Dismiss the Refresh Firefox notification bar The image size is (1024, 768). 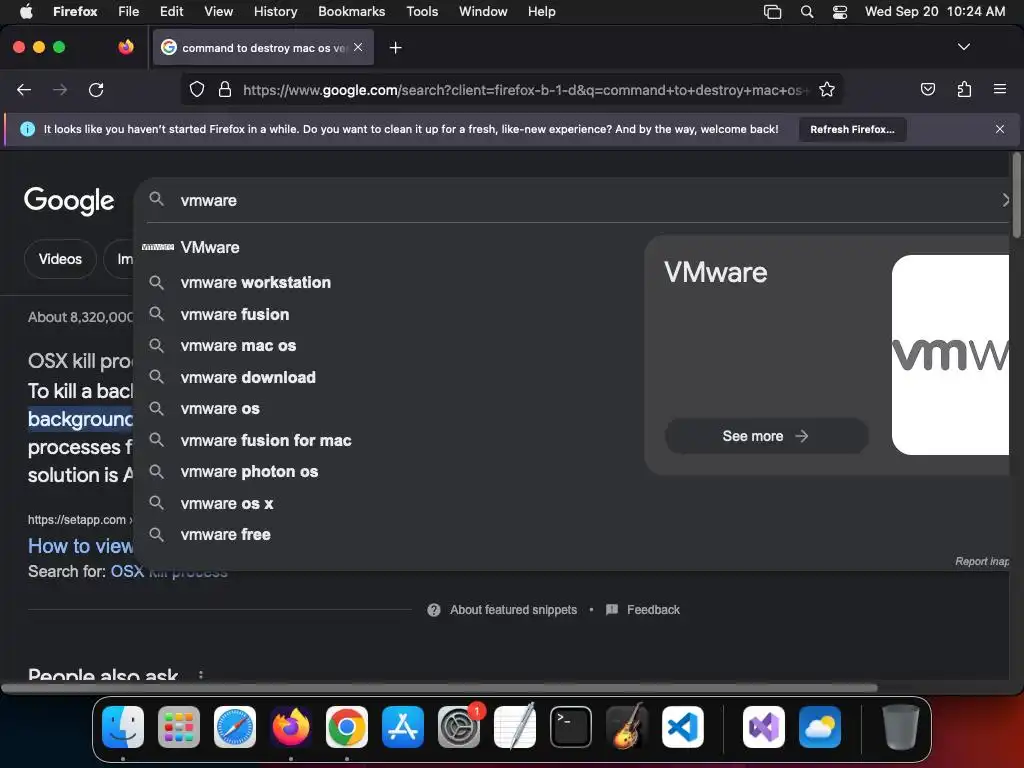(1000, 129)
